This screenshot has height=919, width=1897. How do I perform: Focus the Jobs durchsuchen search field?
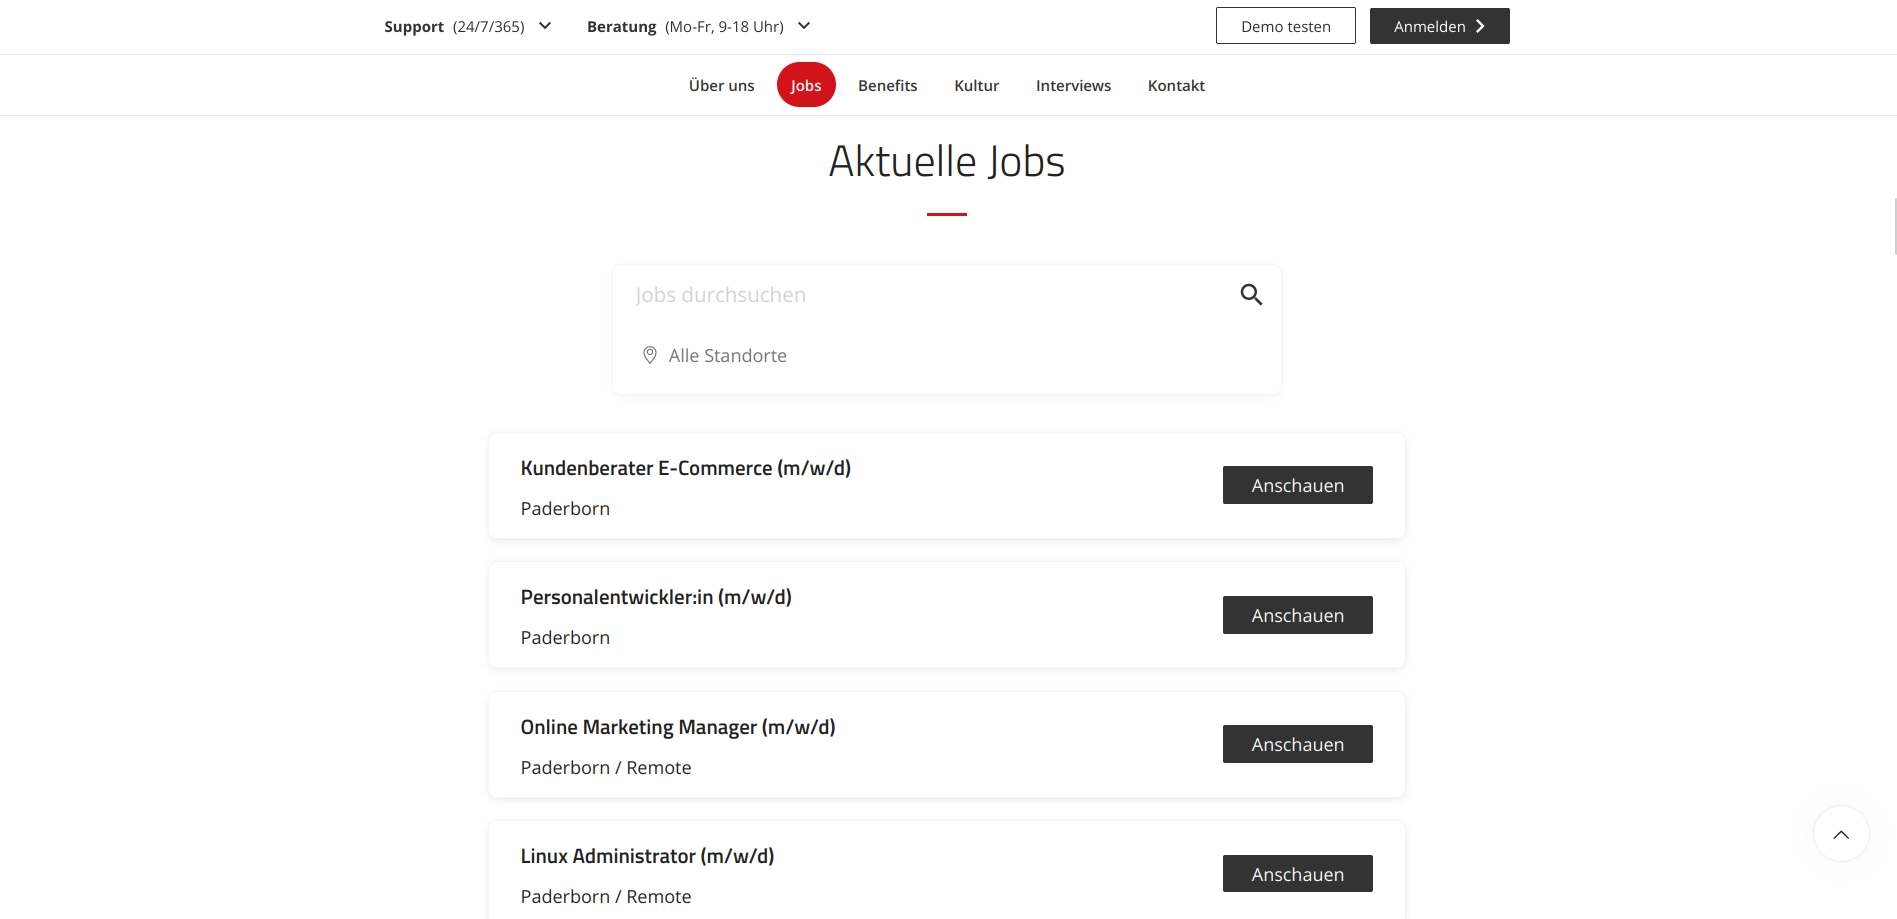coord(930,295)
